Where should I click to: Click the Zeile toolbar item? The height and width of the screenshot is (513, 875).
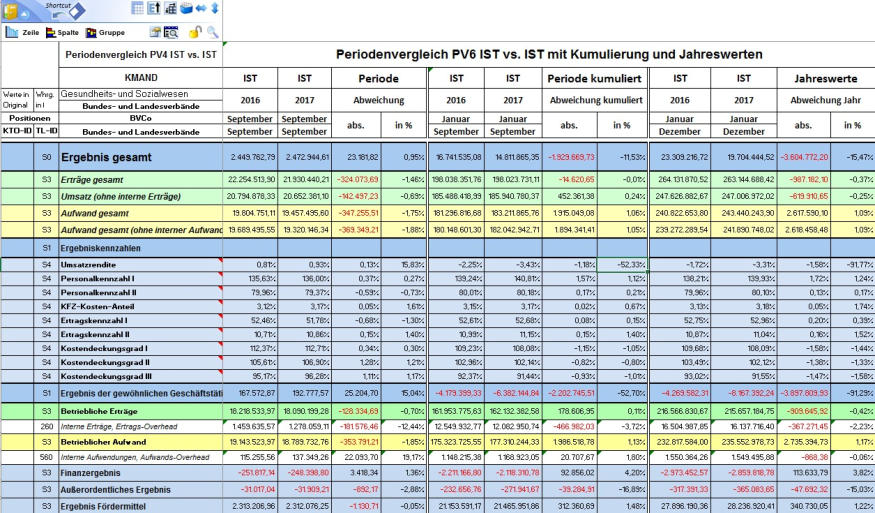[22, 33]
